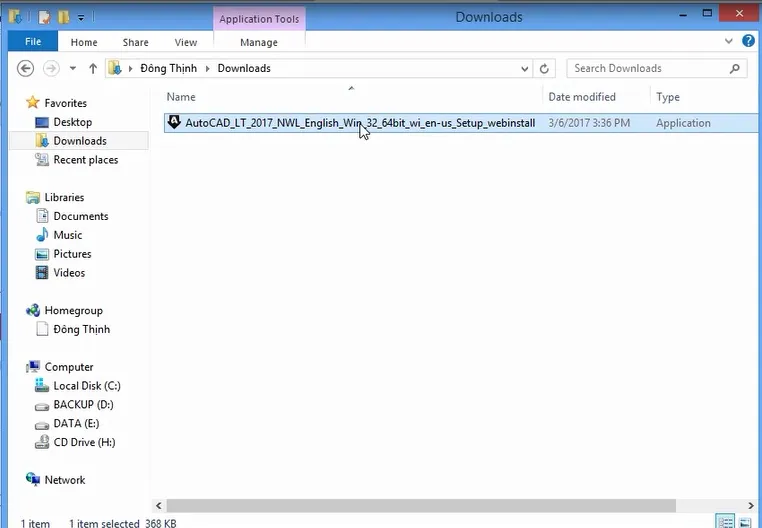
Task: Refresh the Downloads folder view
Action: coord(545,68)
